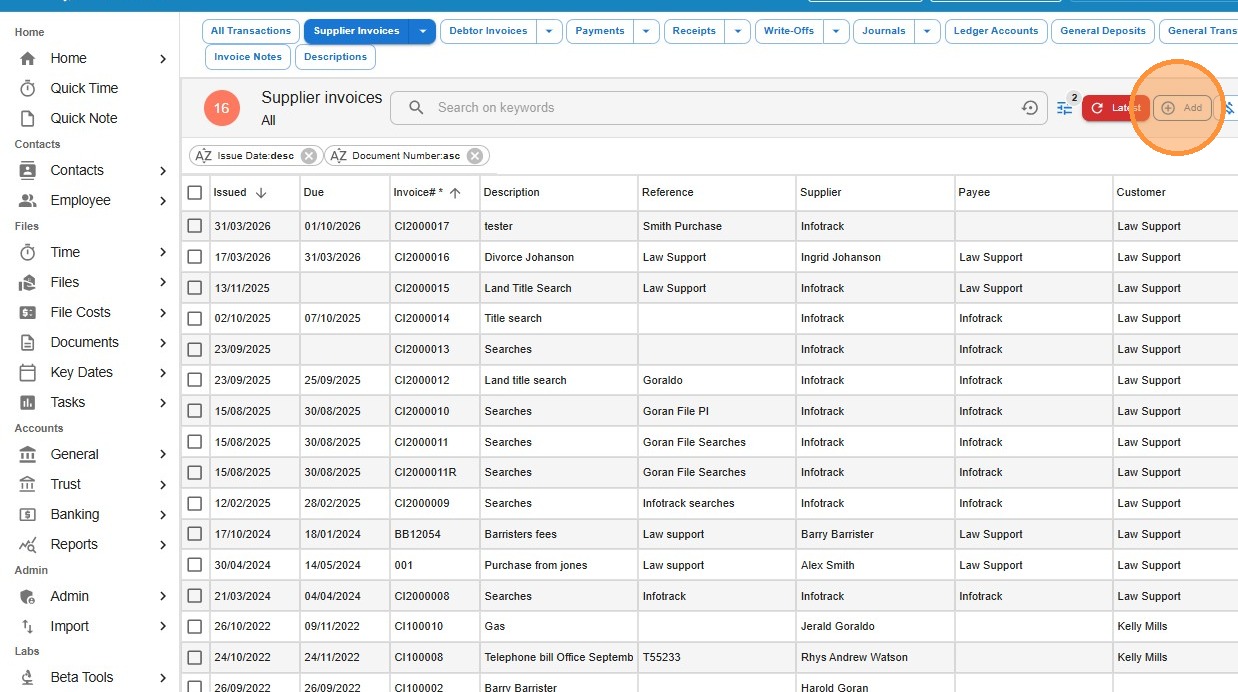The height and width of the screenshot is (692, 1238).
Task: Tick checkbox for invoice CI2000009
Action: click(x=195, y=504)
